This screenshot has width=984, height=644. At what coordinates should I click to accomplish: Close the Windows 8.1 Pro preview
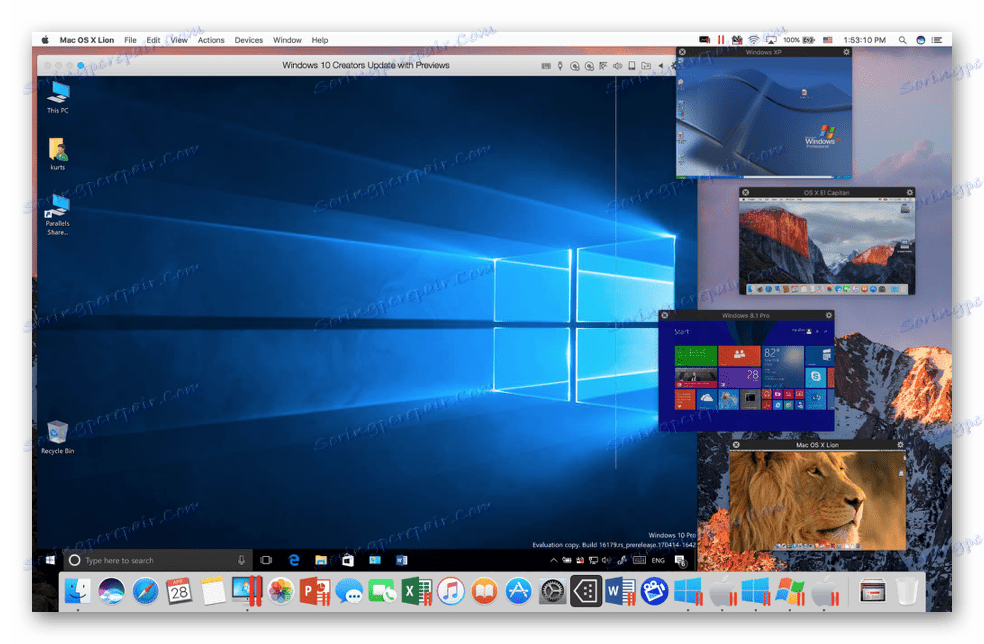pyautogui.click(x=665, y=315)
